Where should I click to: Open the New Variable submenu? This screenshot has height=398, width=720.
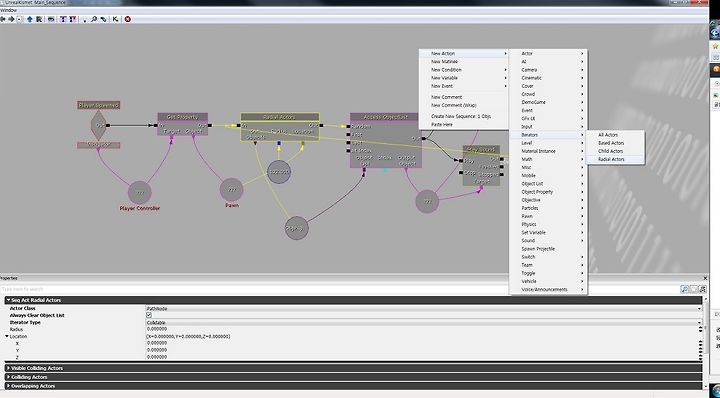pyautogui.click(x=464, y=78)
